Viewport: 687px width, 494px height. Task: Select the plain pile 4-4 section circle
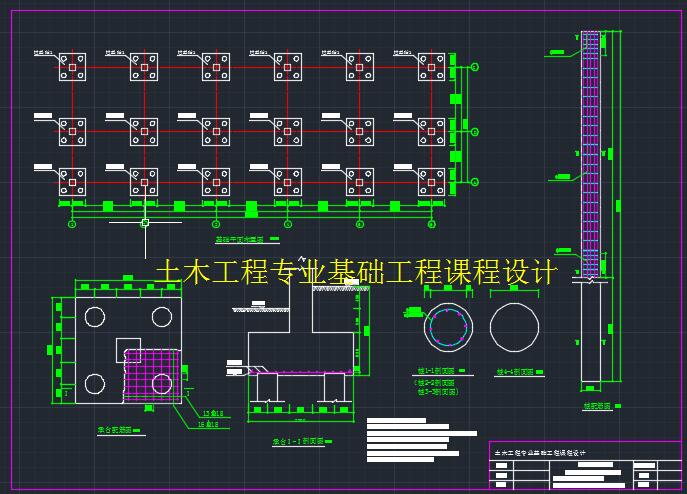click(514, 327)
